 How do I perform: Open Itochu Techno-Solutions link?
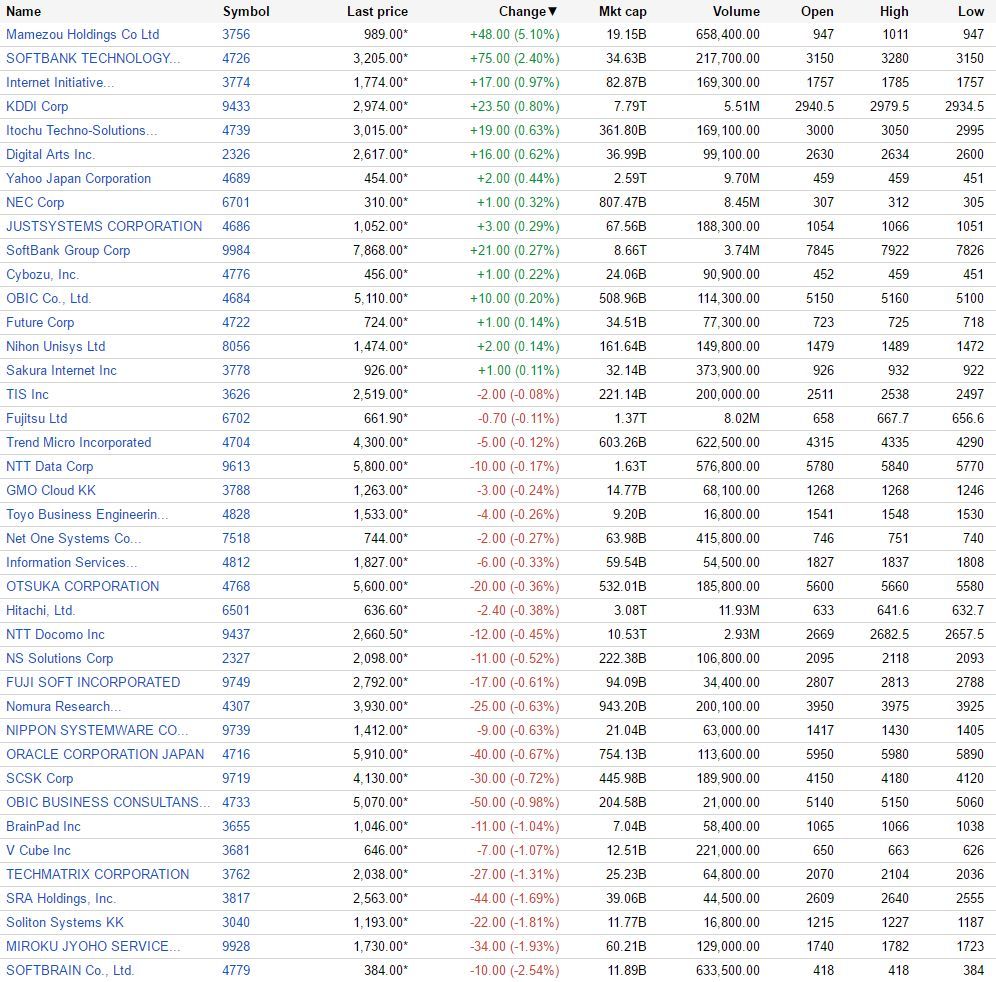[x=82, y=130]
